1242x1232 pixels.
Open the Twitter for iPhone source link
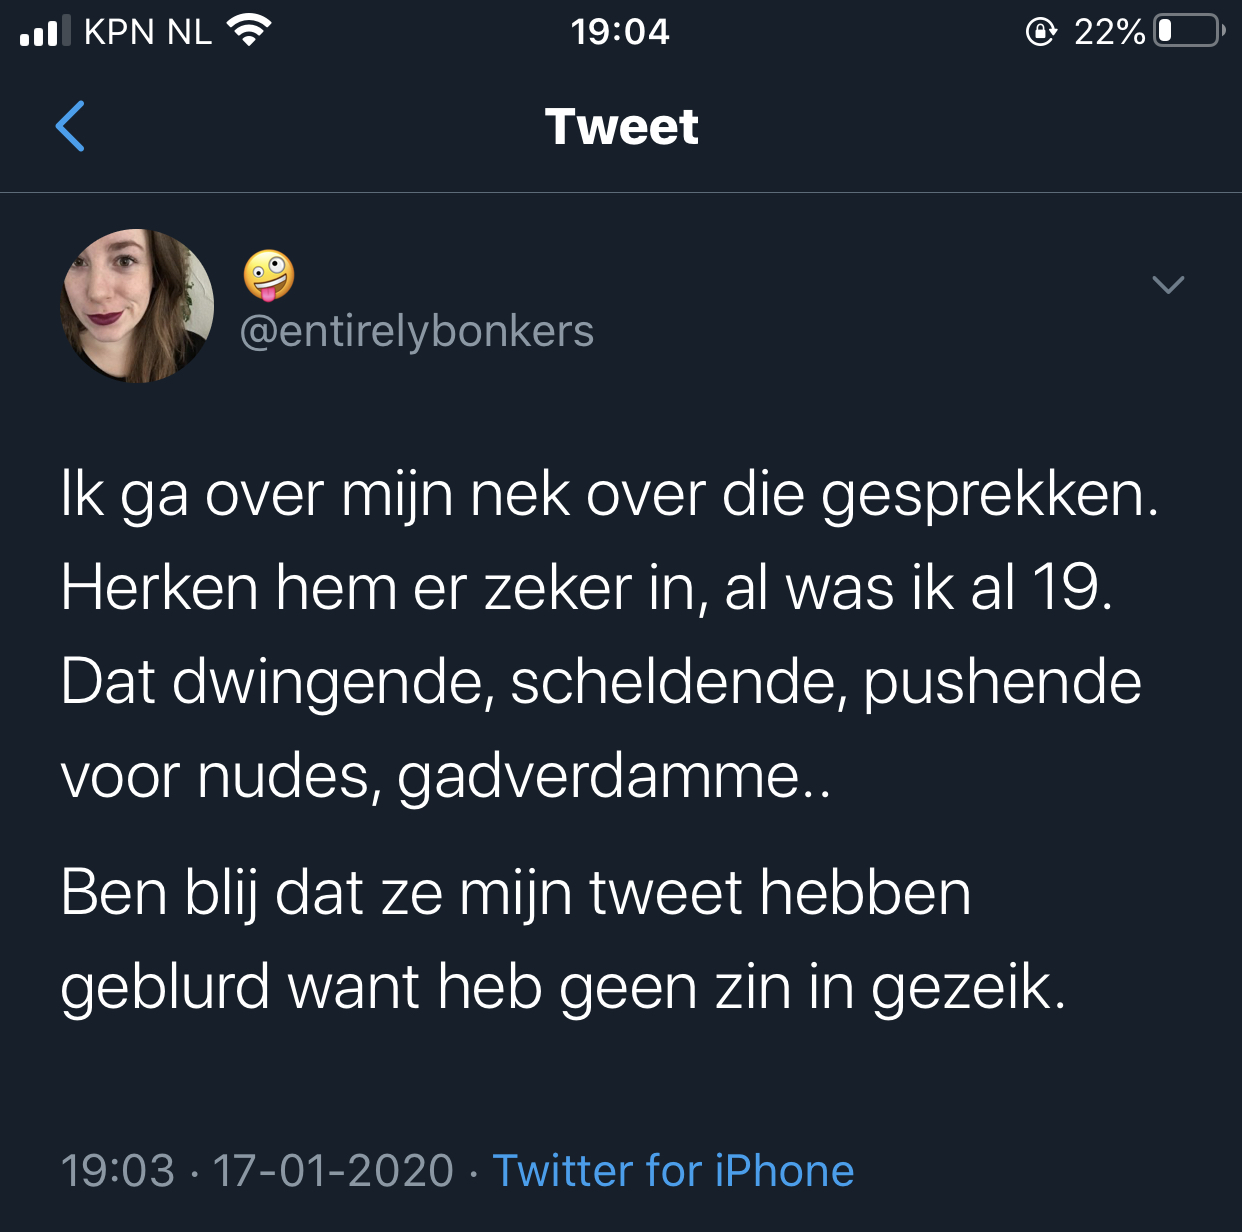[x=673, y=1171]
